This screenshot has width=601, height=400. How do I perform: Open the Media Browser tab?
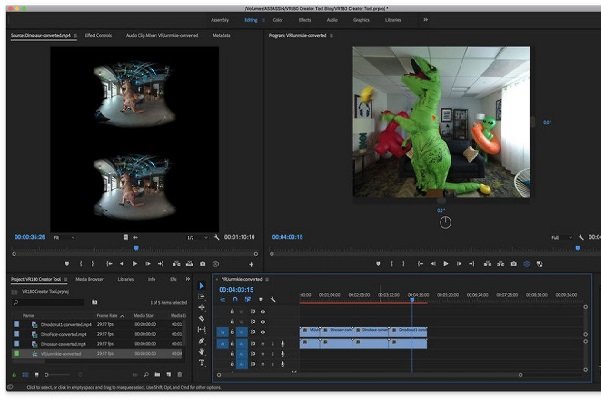click(89, 279)
